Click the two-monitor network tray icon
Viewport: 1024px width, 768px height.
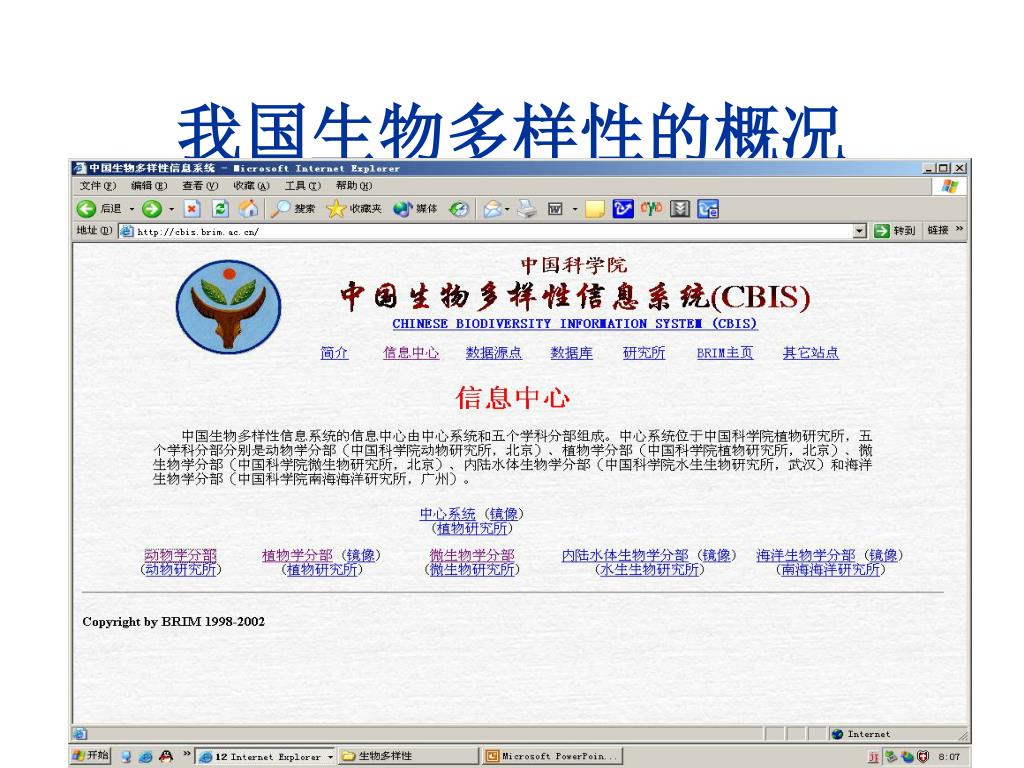click(891, 756)
